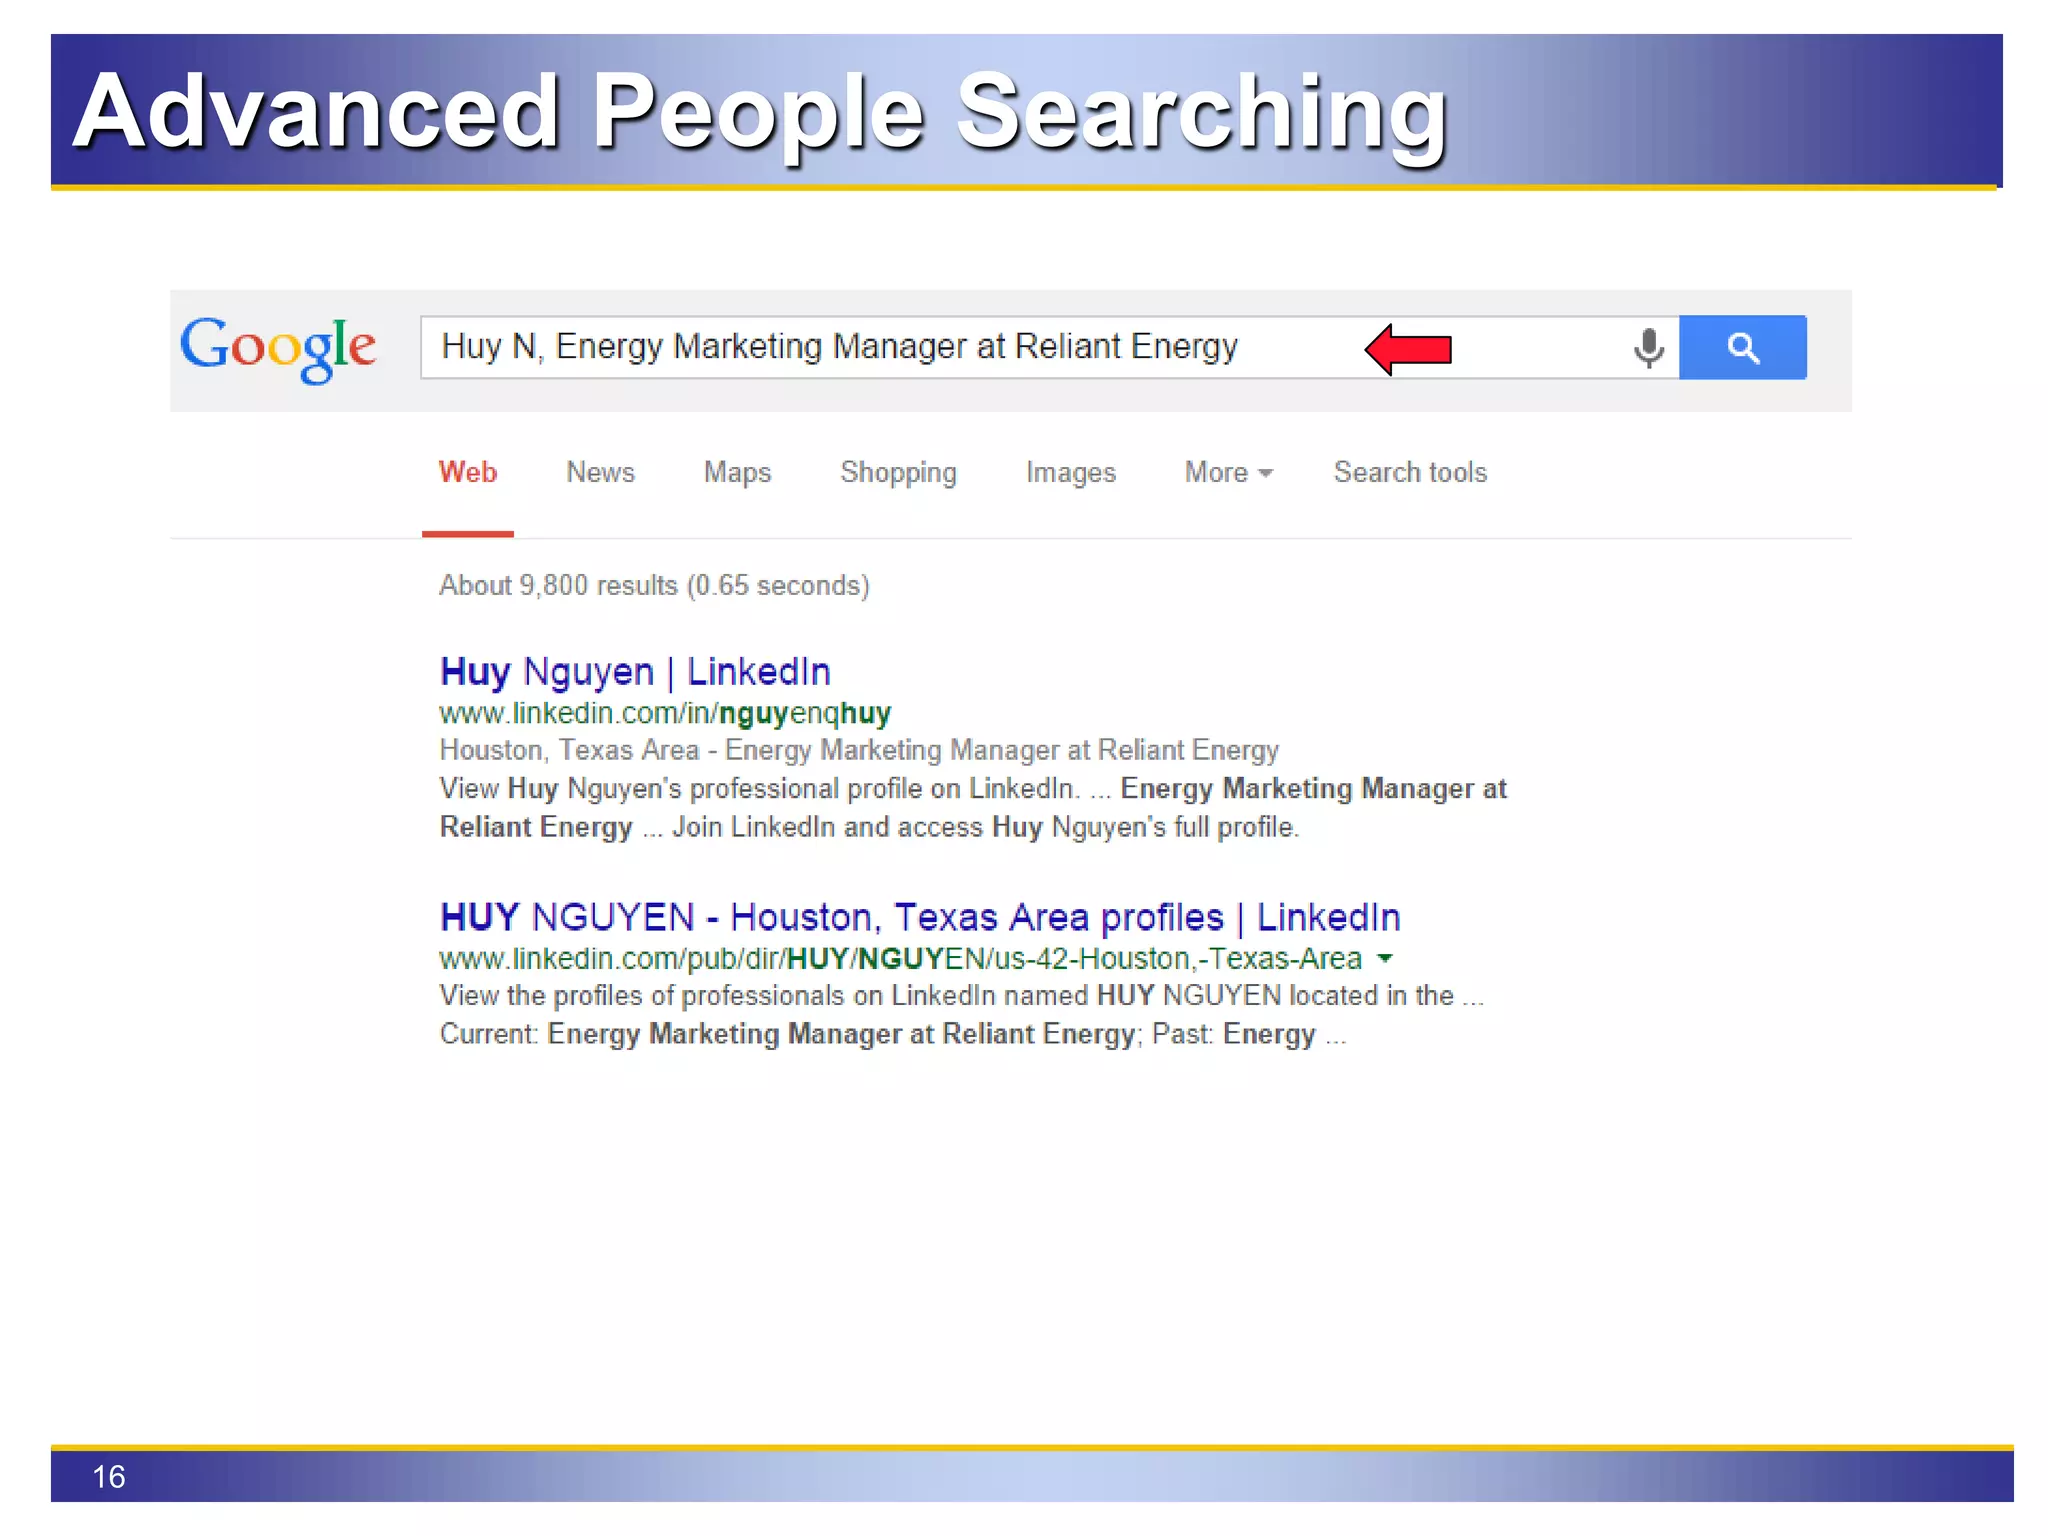Switch to the Shopping tab

click(898, 473)
